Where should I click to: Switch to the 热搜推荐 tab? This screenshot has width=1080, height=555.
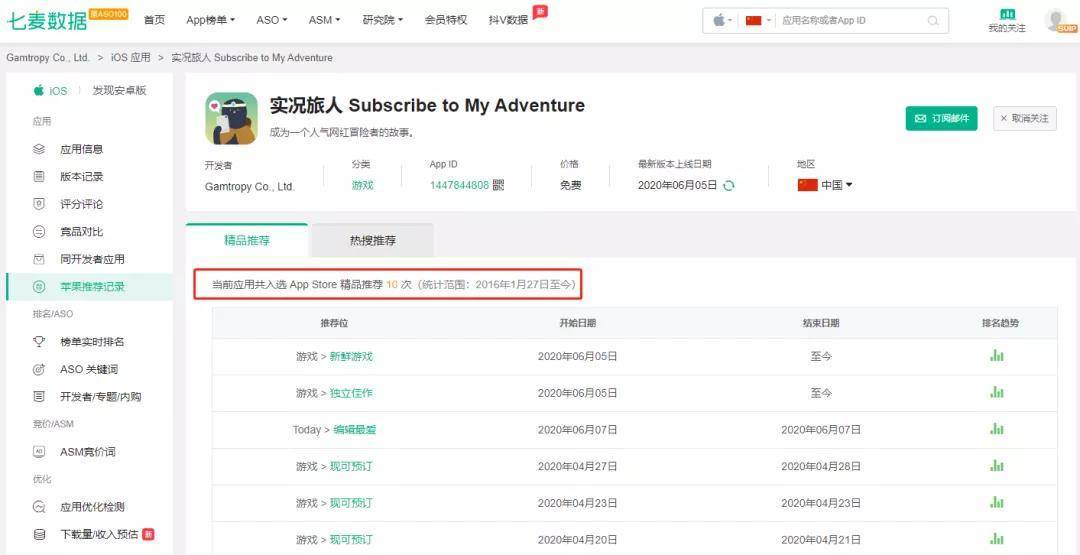click(372, 241)
